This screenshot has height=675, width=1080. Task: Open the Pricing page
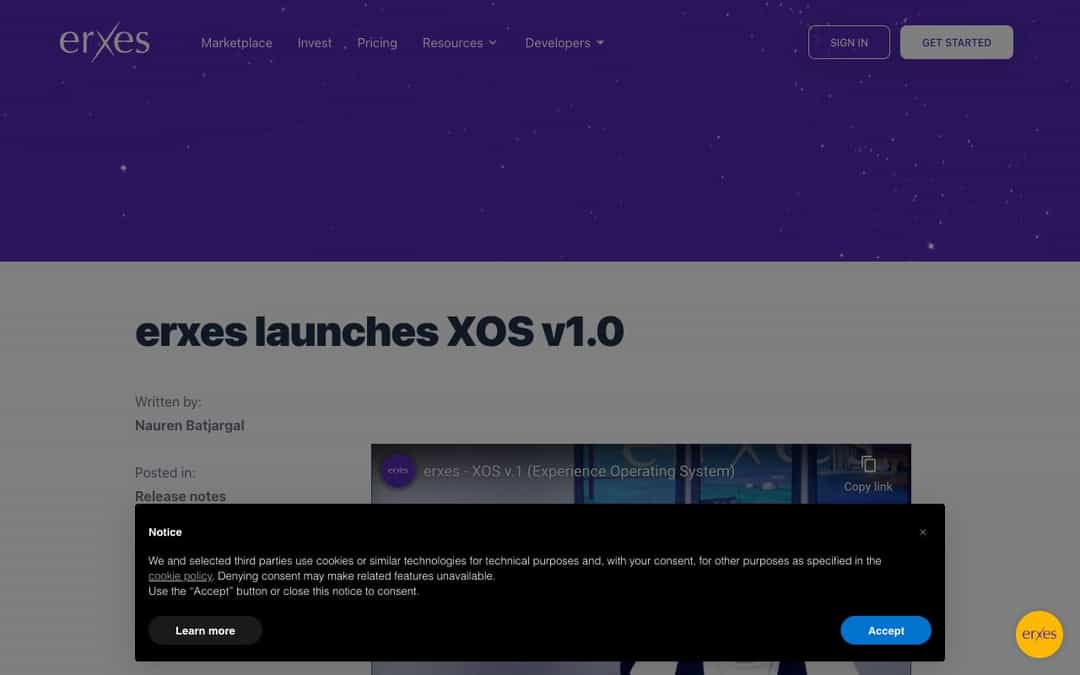[377, 43]
